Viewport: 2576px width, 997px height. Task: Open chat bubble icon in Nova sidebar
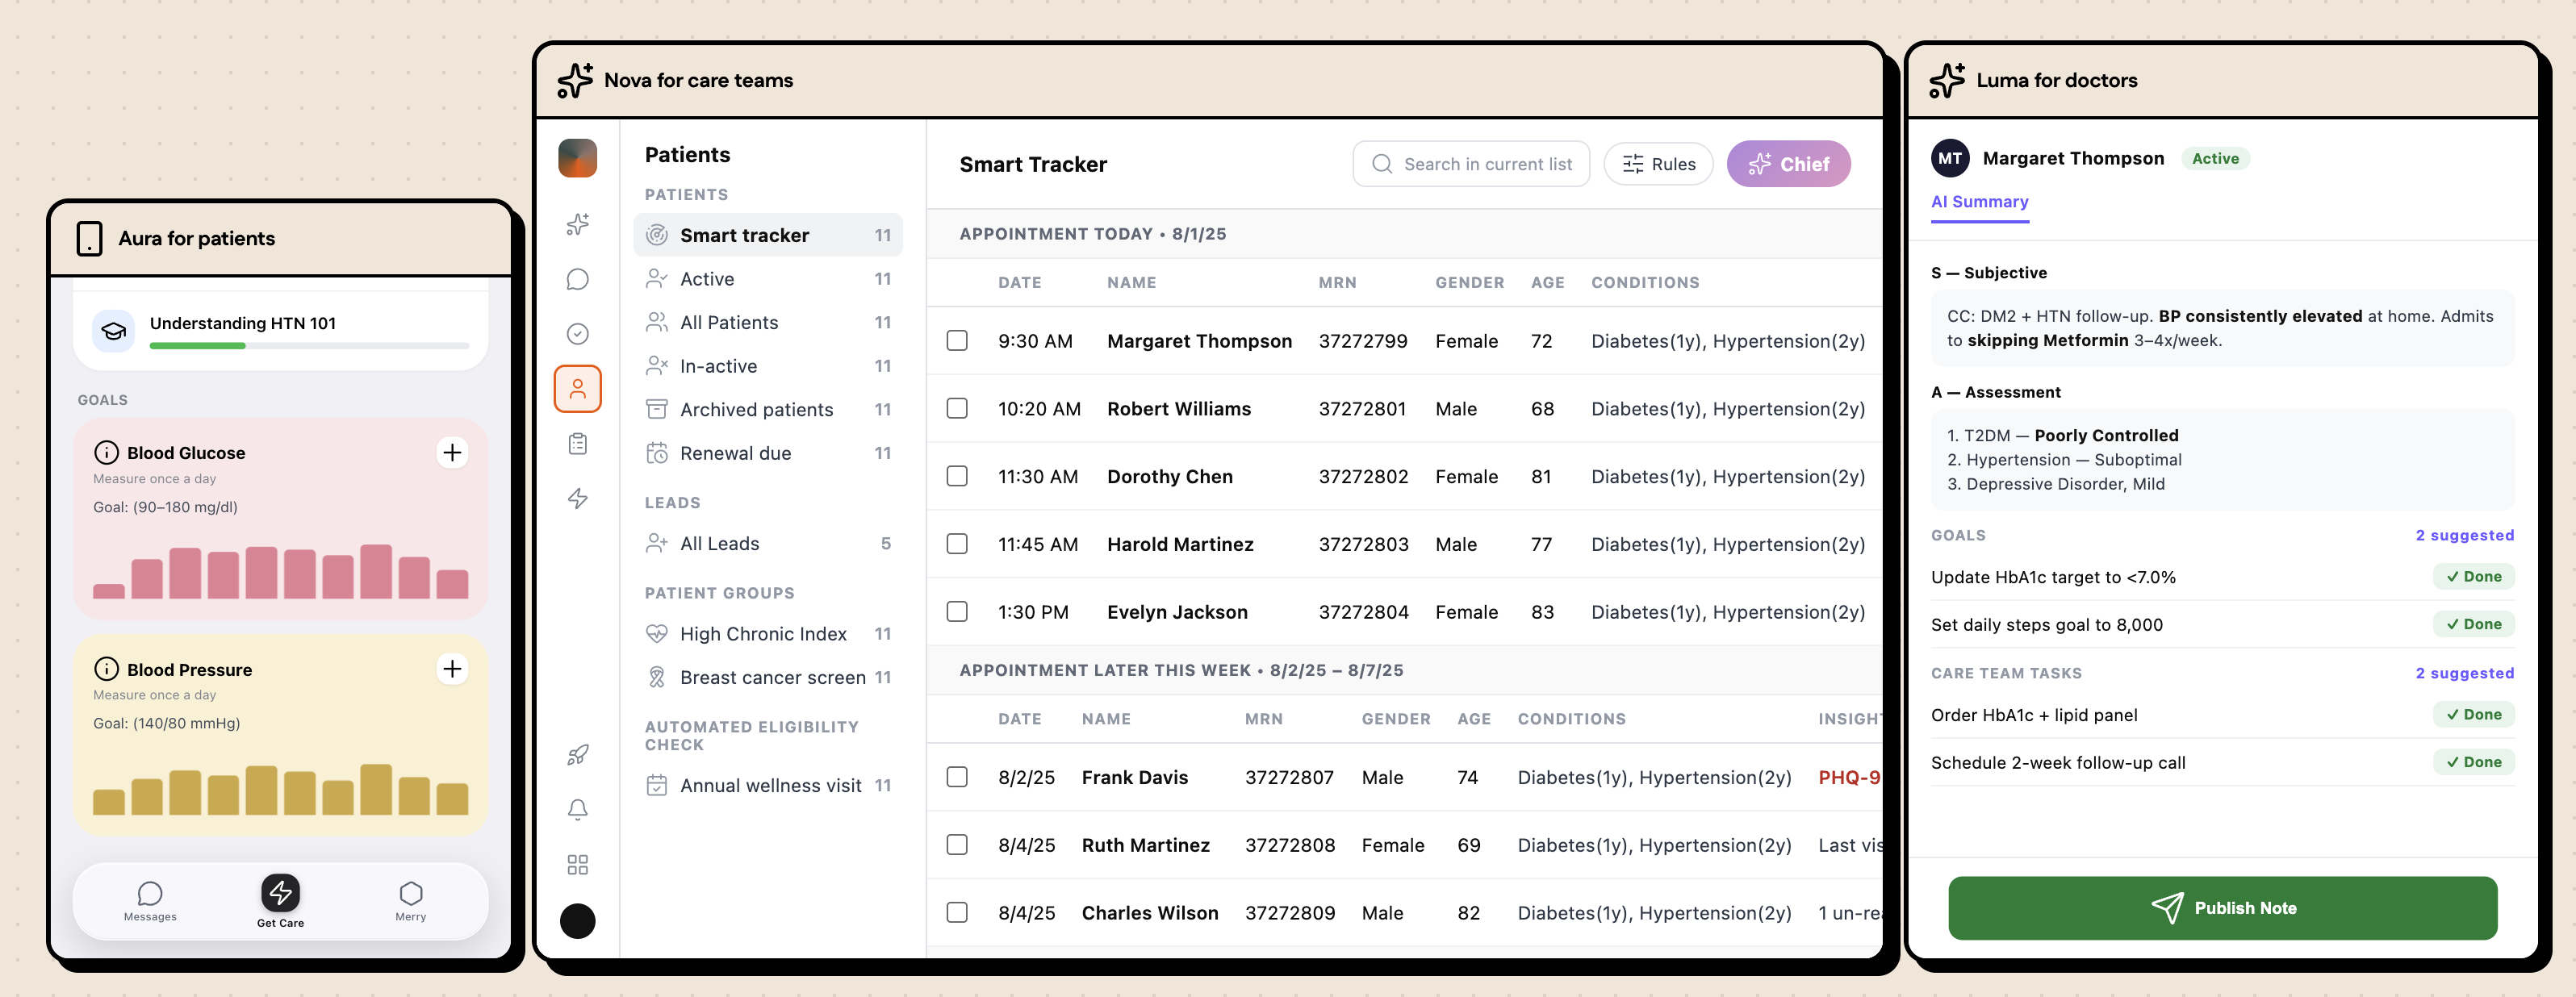[x=577, y=279]
